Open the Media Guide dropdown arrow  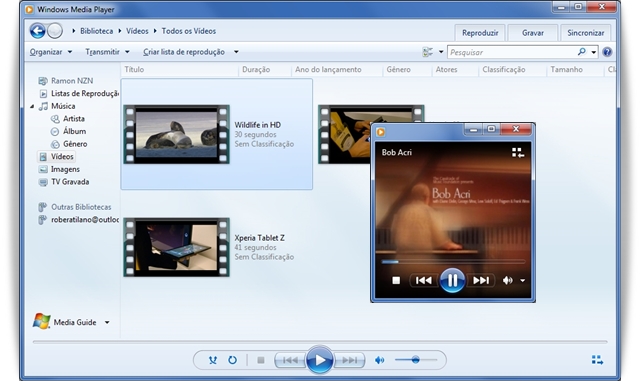click(x=107, y=322)
